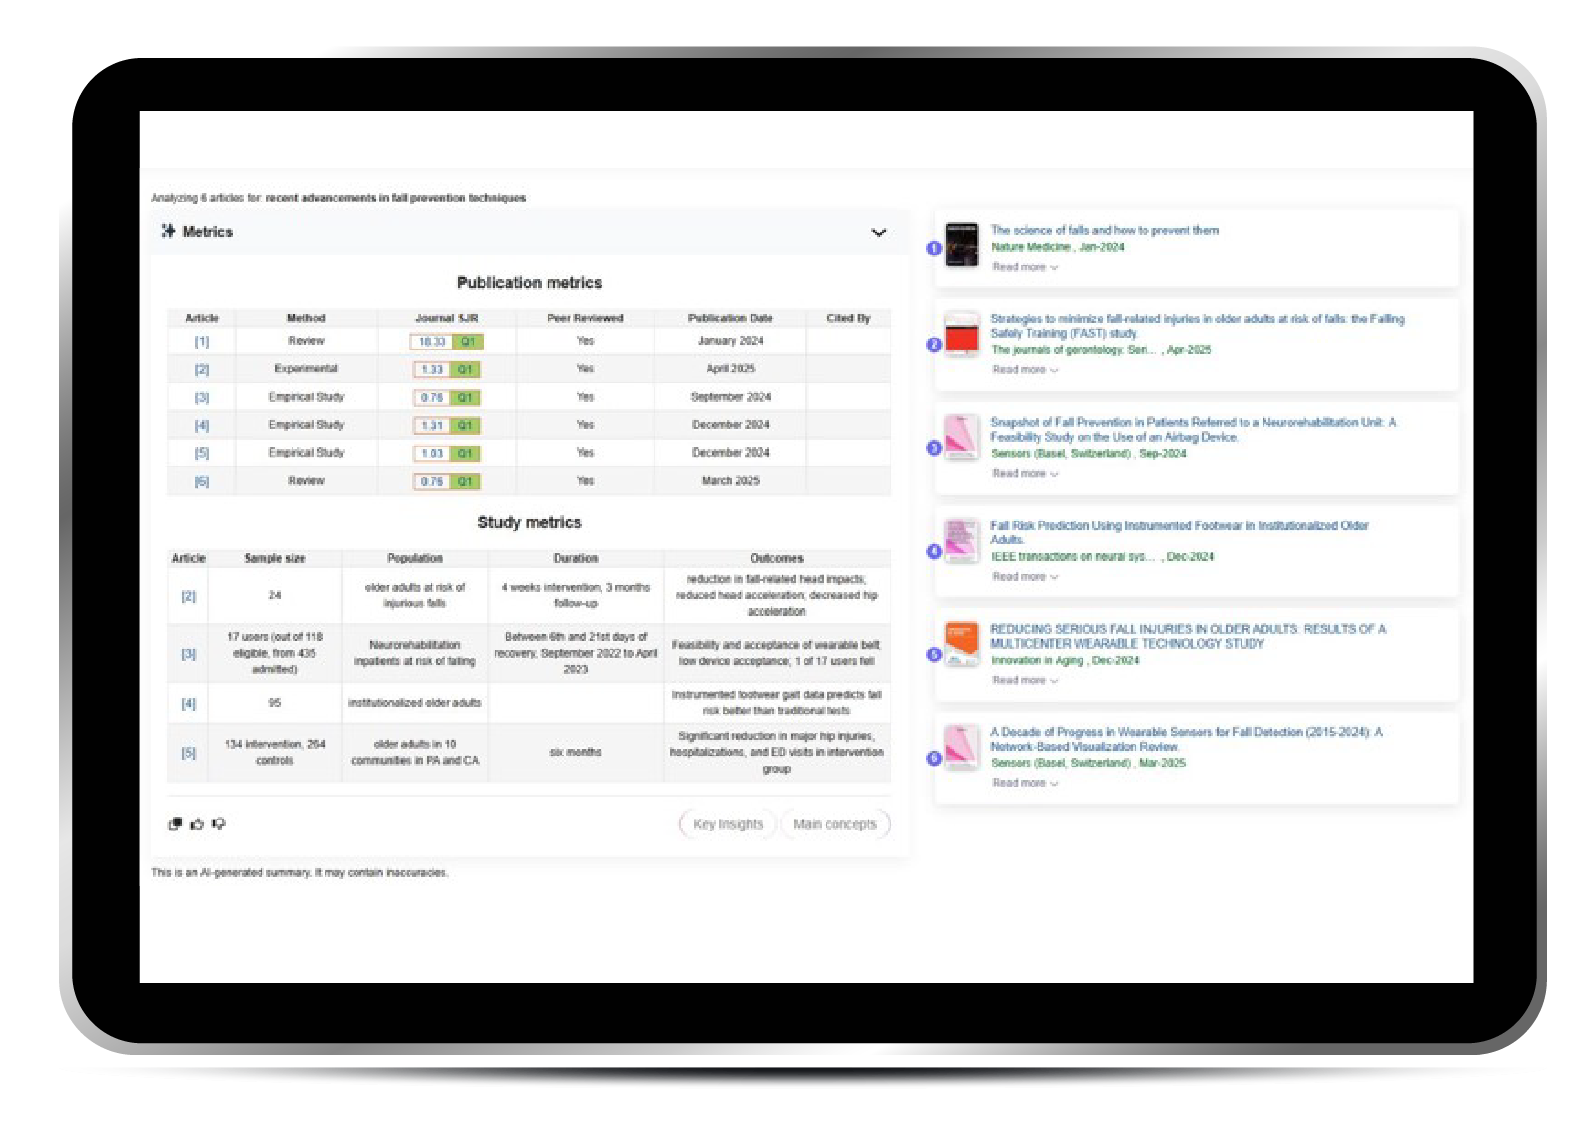Image resolution: width=1593 pixels, height=1123 pixels.
Task: Open the FAST study article title link
Action: click(x=1196, y=319)
